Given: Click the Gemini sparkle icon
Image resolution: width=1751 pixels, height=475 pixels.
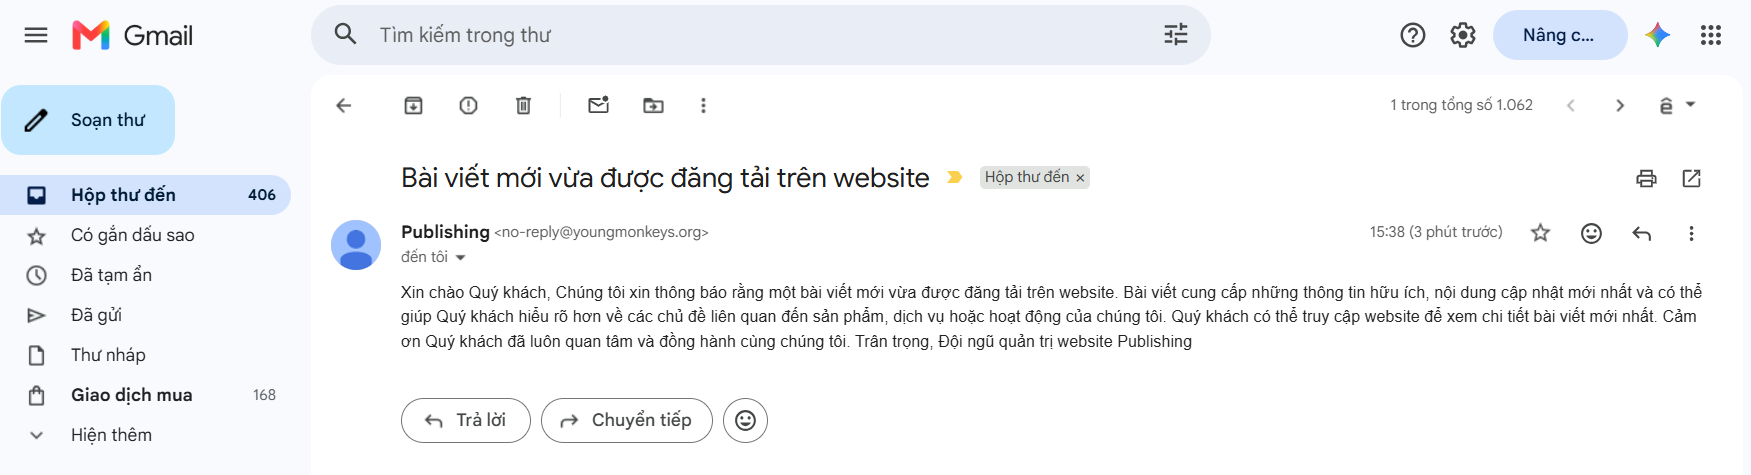Looking at the screenshot, I should click(1658, 35).
